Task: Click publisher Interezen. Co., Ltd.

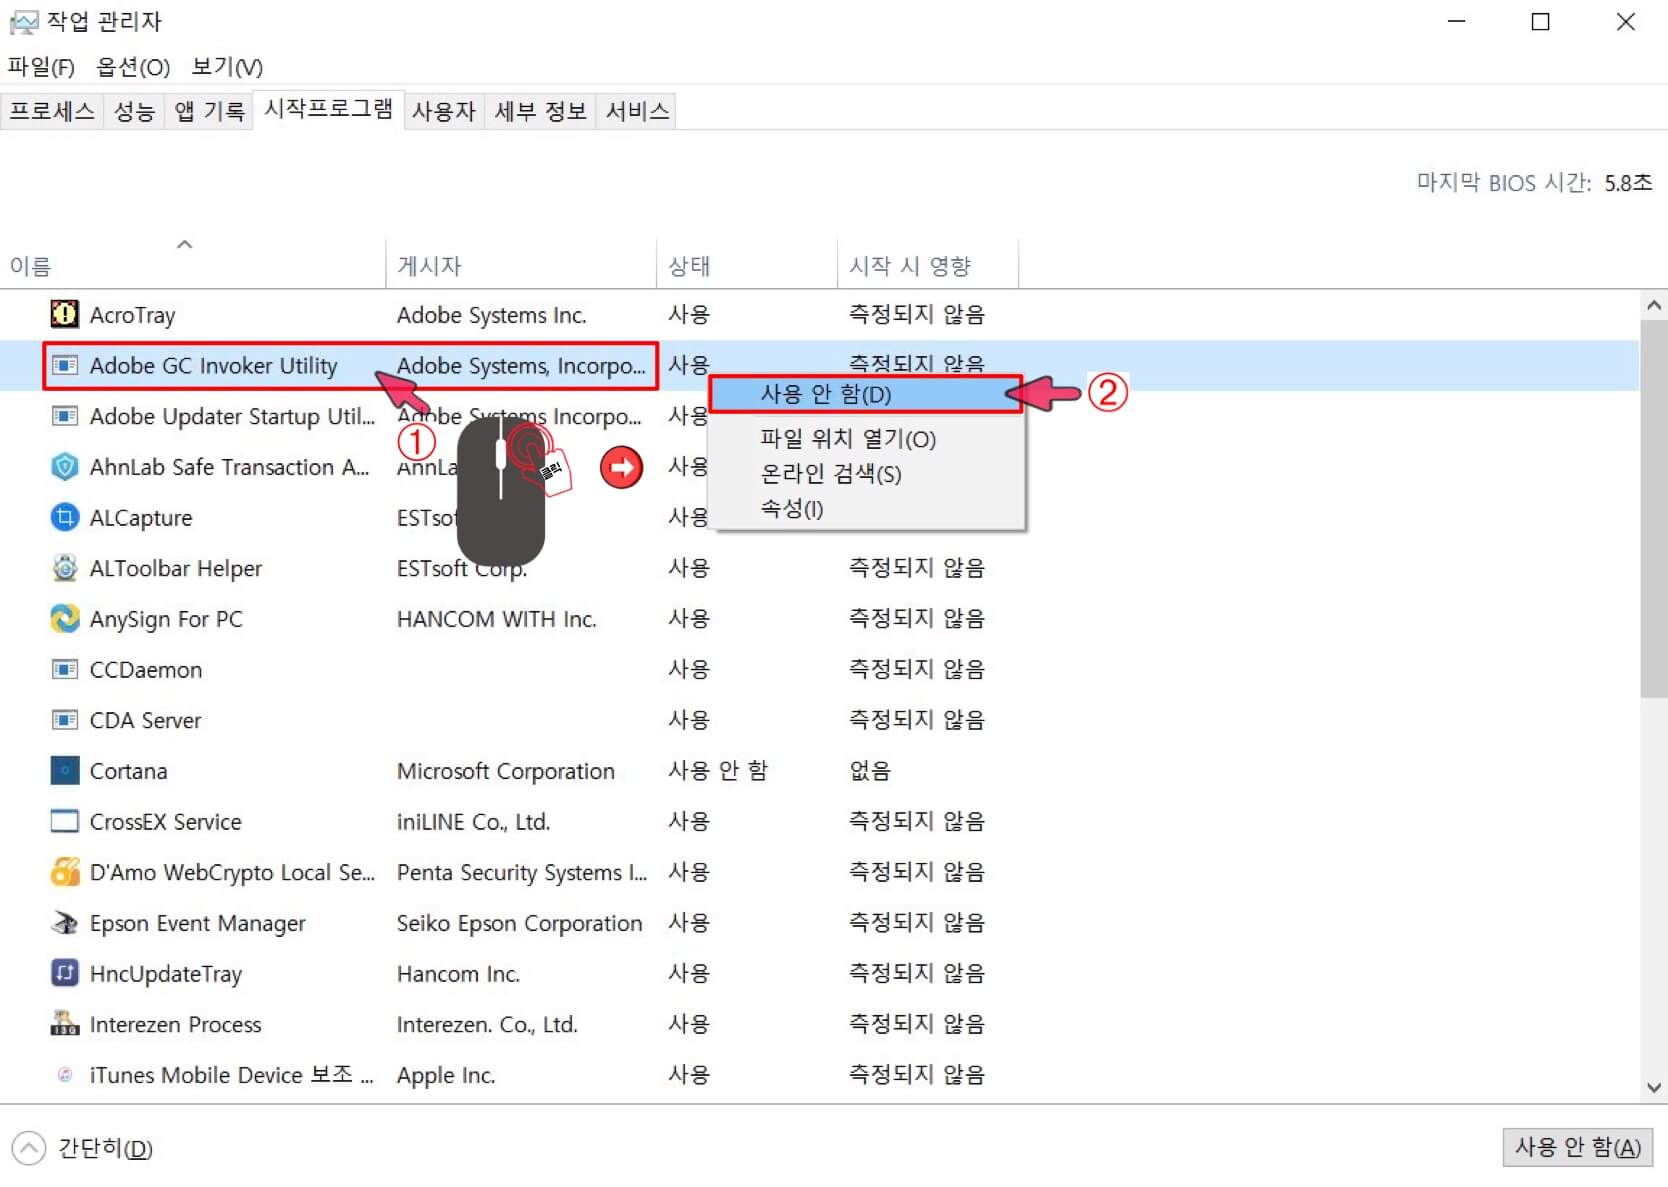Action: [486, 1024]
